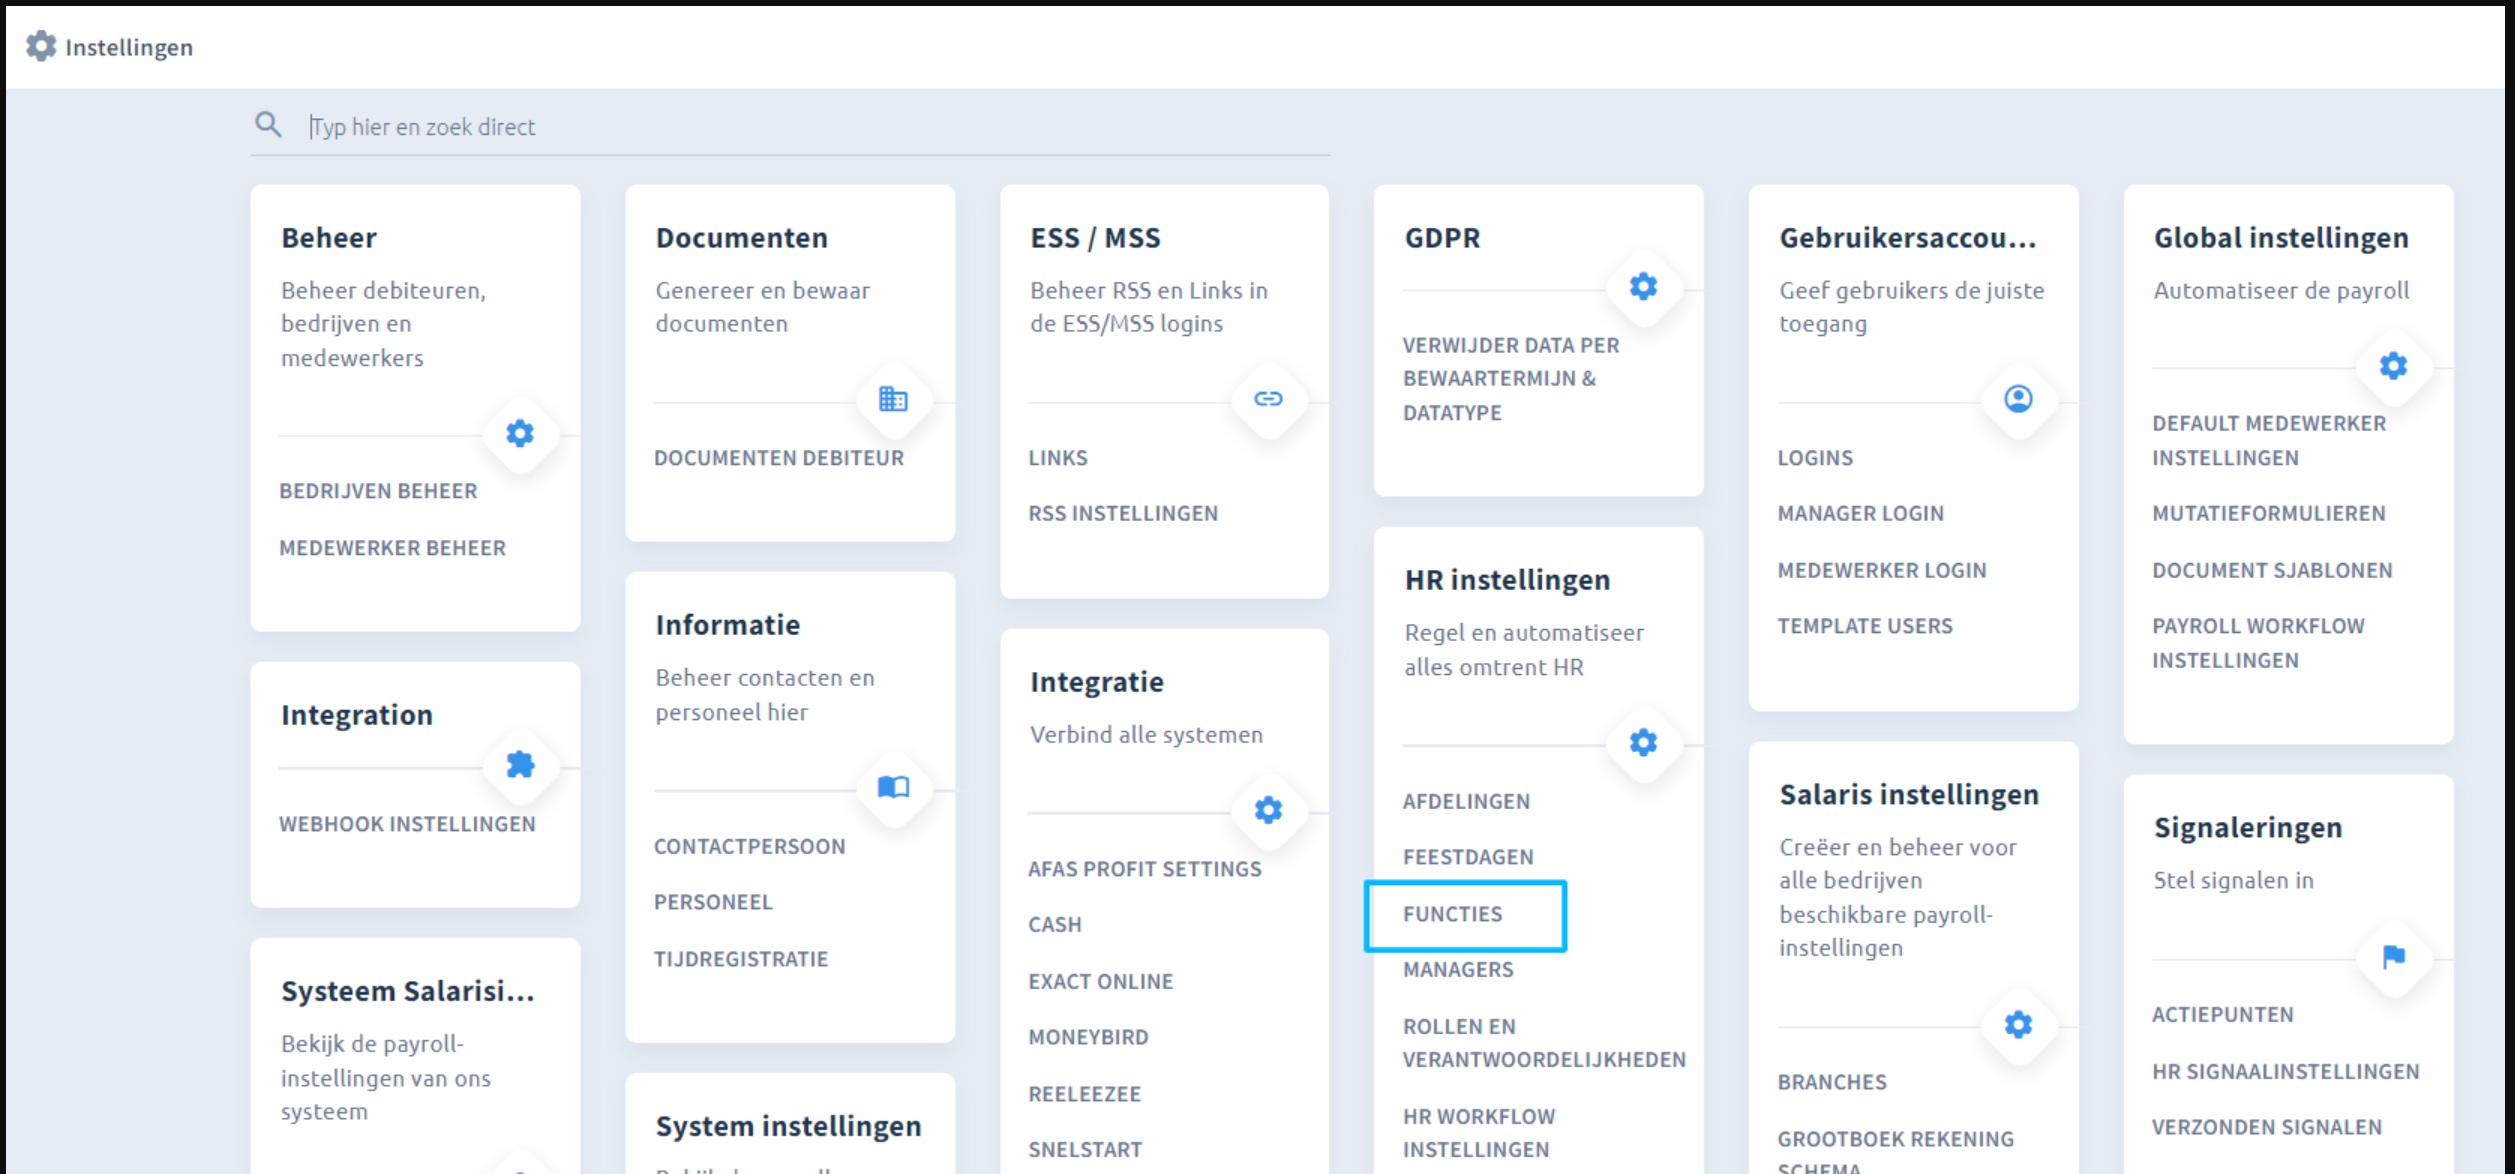Click the flag icon on Signaleringen card

(2393, 957)
